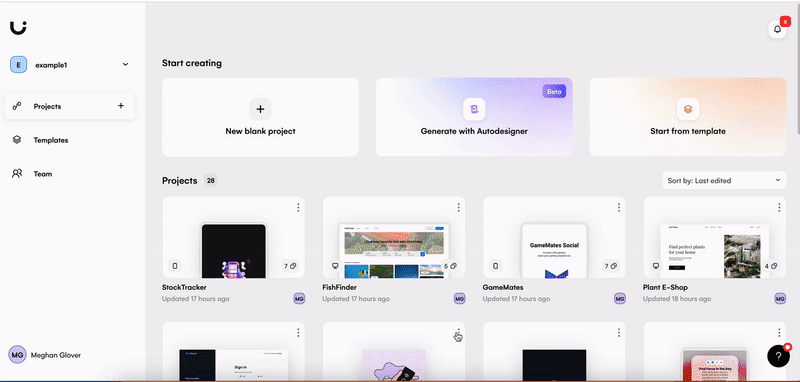Open the help question mark button
800x382 pixels.
tap(778, 356)
